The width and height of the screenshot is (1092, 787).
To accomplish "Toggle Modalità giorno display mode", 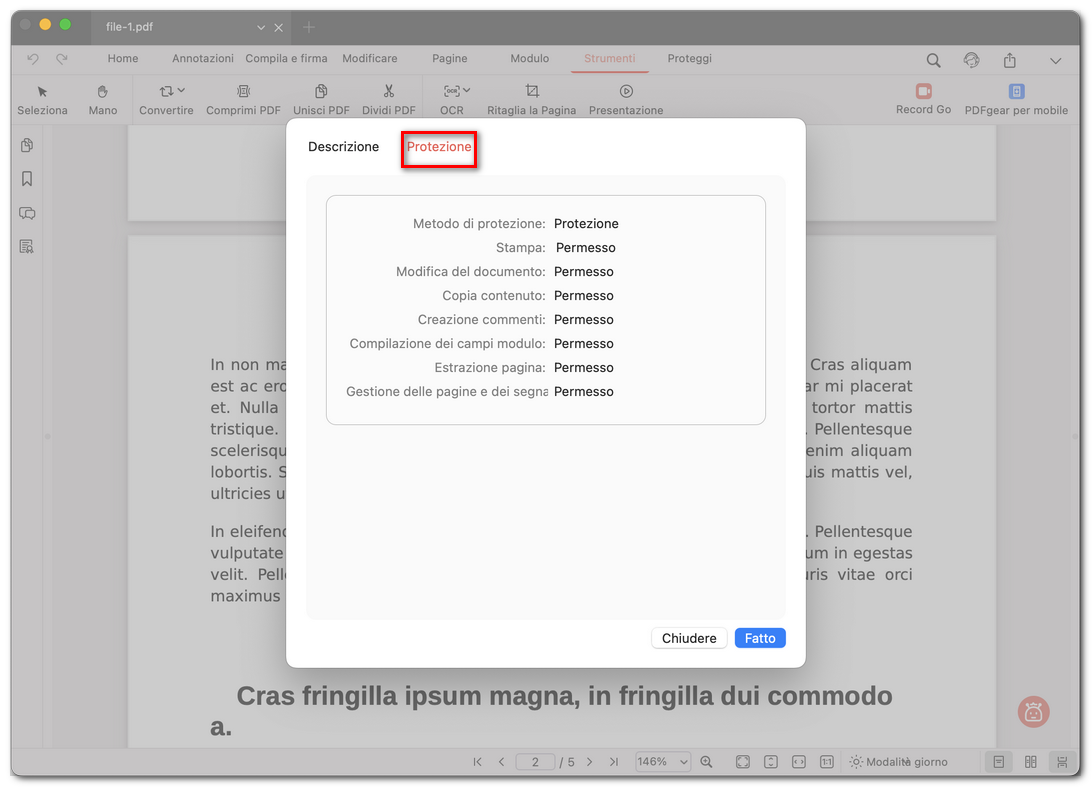I will click(898, 761).
